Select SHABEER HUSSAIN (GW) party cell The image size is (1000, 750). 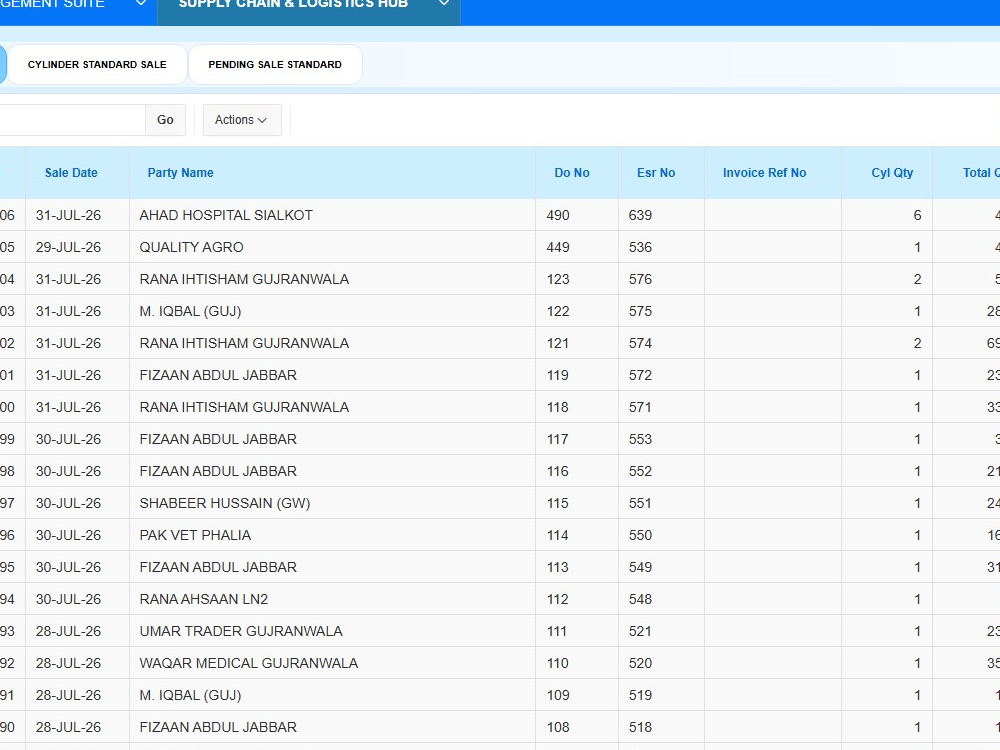332,503
